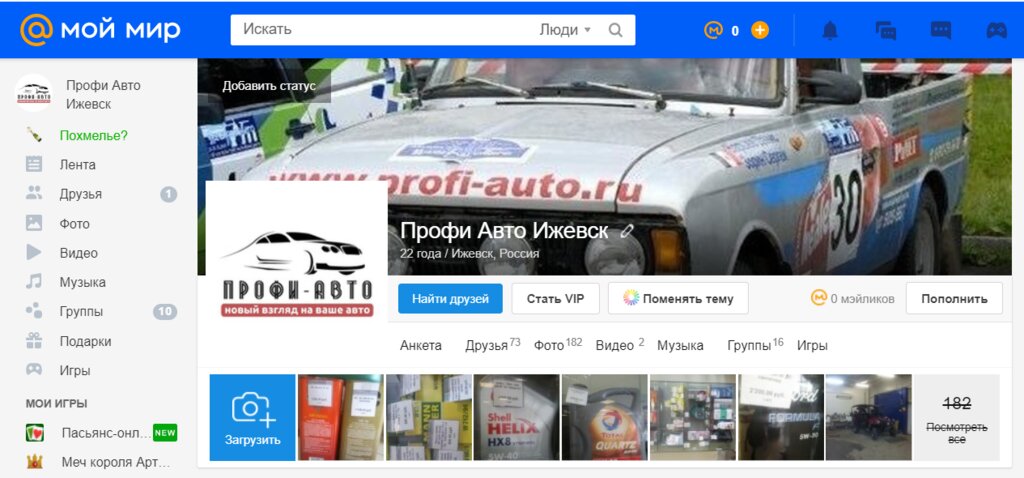Switch to the Видео 2 tab
Screen dimensions: 1024x478
point(620,345)
